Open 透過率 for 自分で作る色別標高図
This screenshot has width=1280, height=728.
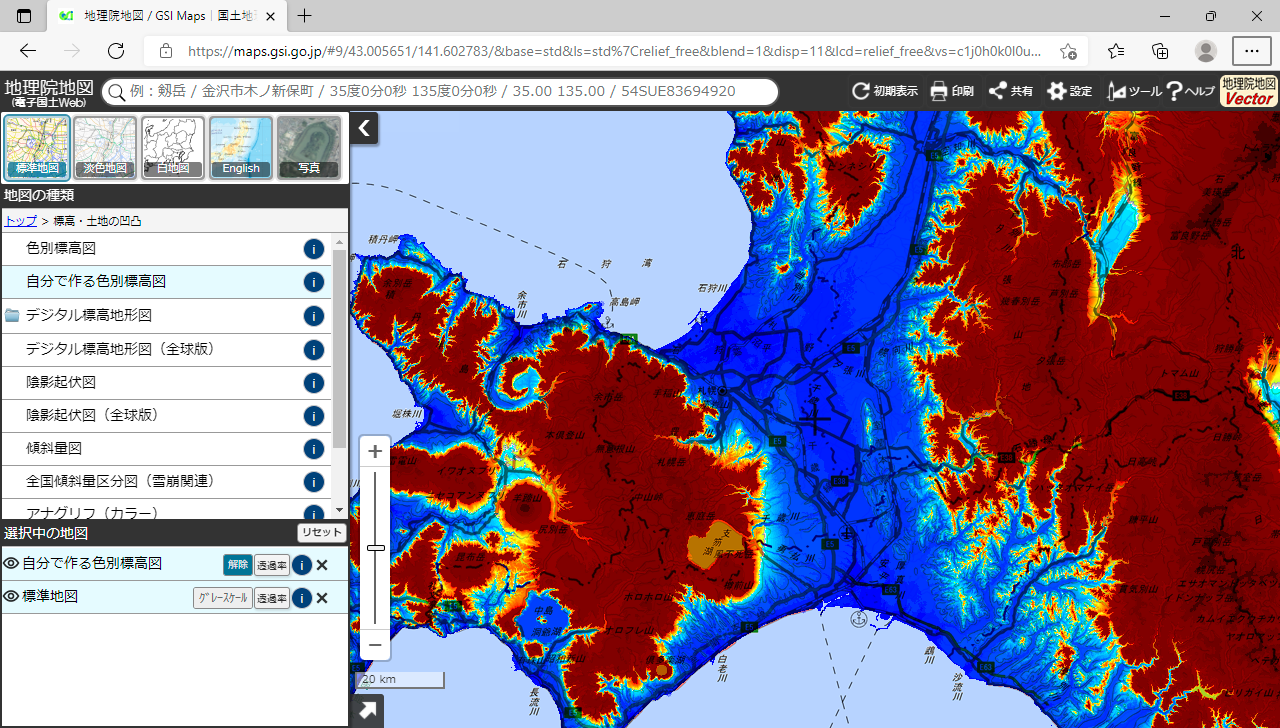point(271,565)
